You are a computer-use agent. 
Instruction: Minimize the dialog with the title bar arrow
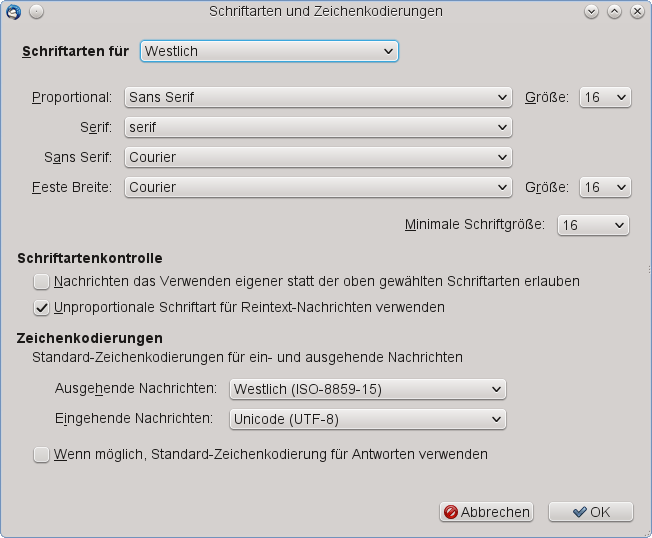pos(591,11)
